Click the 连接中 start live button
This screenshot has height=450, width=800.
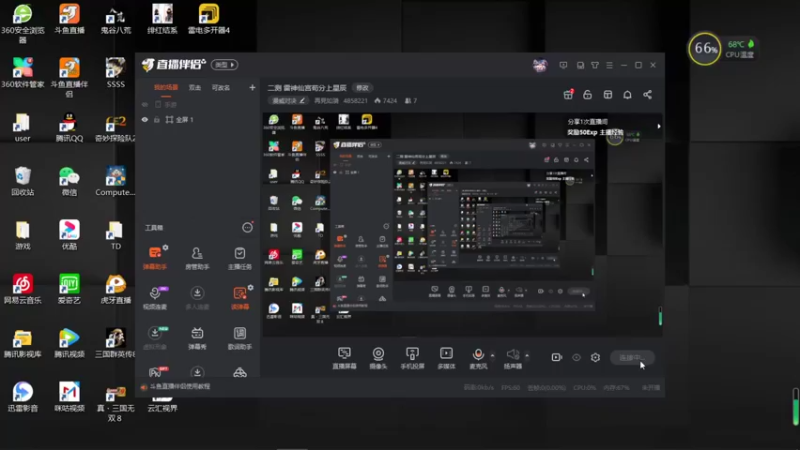(632, 358)
